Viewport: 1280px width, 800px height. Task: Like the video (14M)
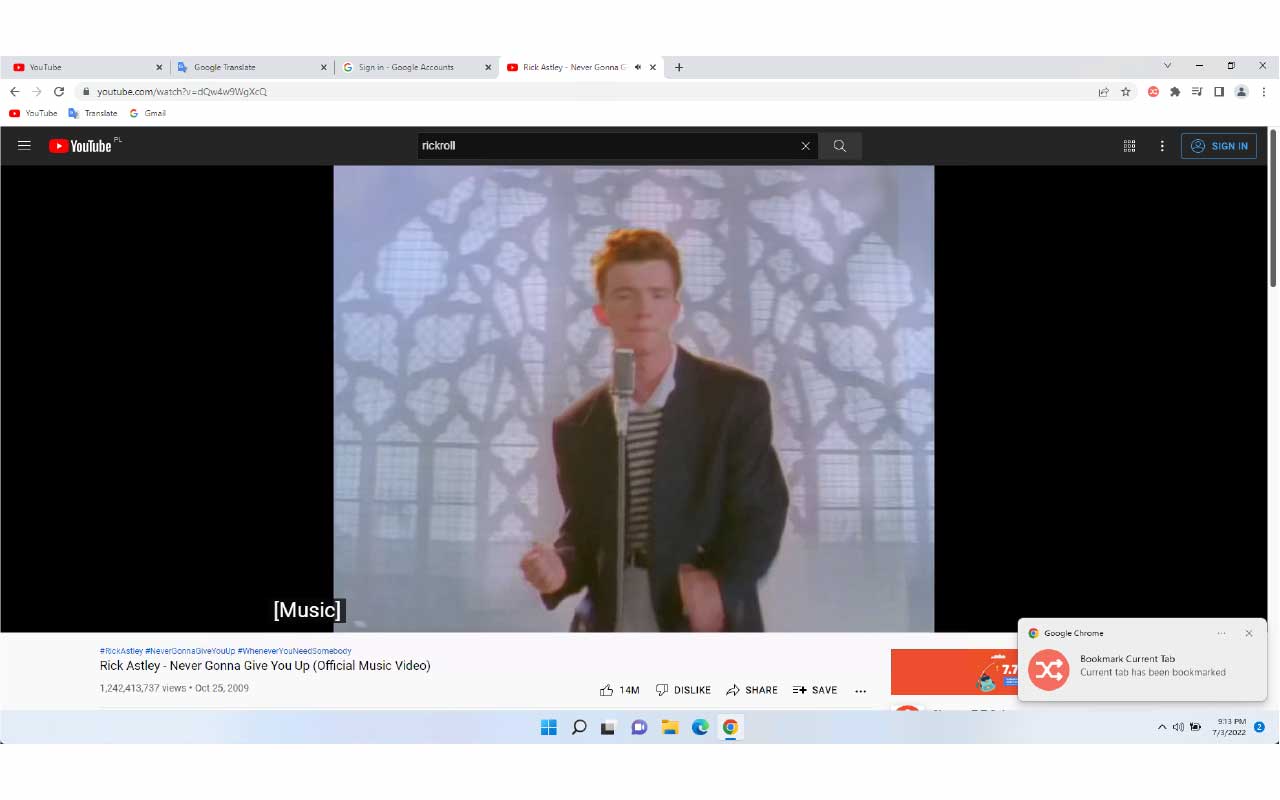(x=619, y=690)
